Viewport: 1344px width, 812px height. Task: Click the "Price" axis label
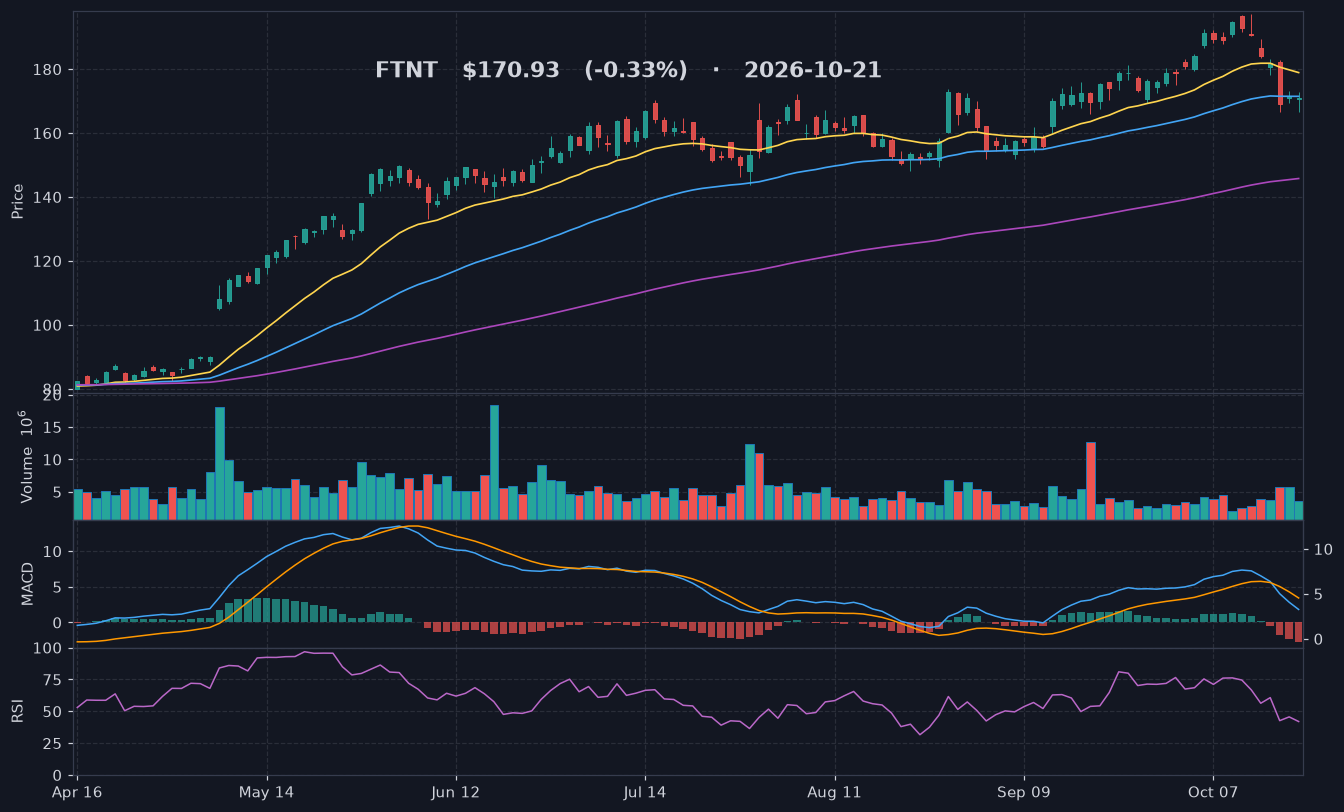point(18,201)
